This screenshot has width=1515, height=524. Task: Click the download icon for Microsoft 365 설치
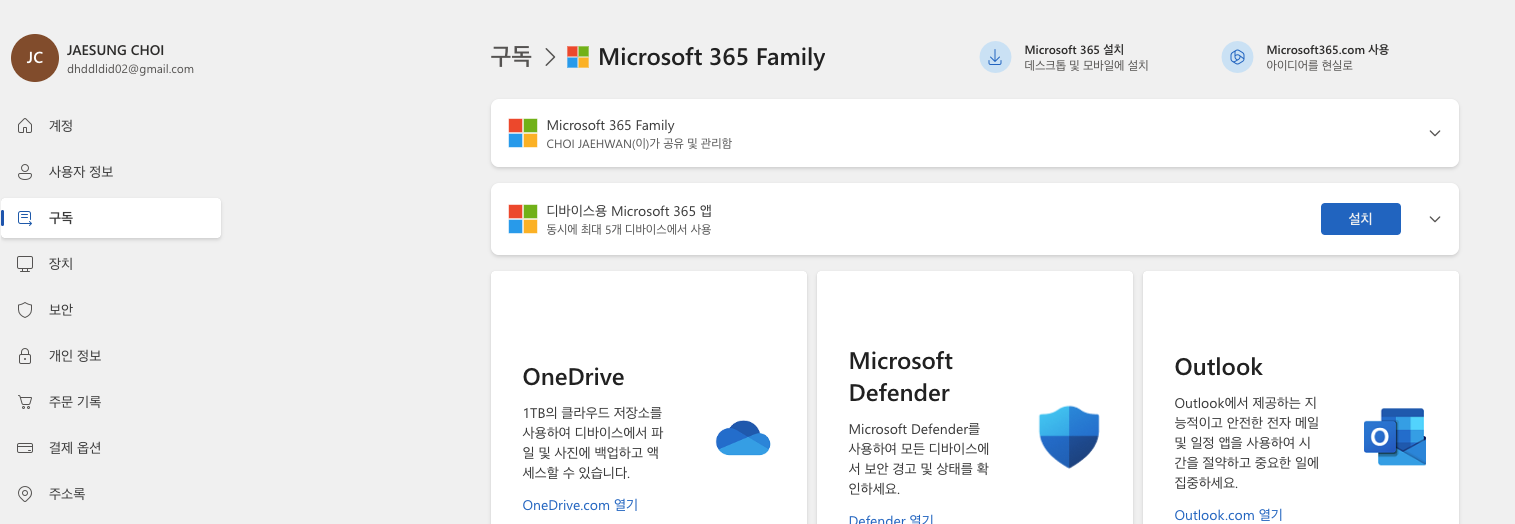pyautogui.click(x=995, y=57)
